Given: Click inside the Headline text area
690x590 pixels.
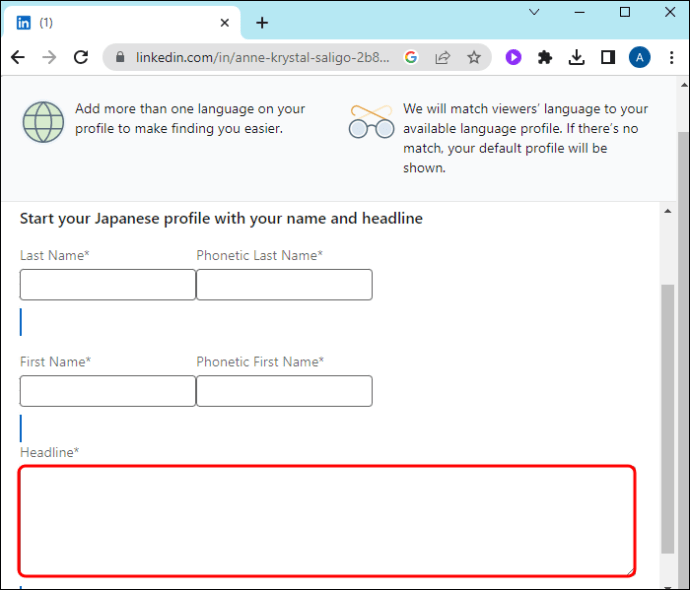Looking at the screenshot, I should (x=327, y=521).
